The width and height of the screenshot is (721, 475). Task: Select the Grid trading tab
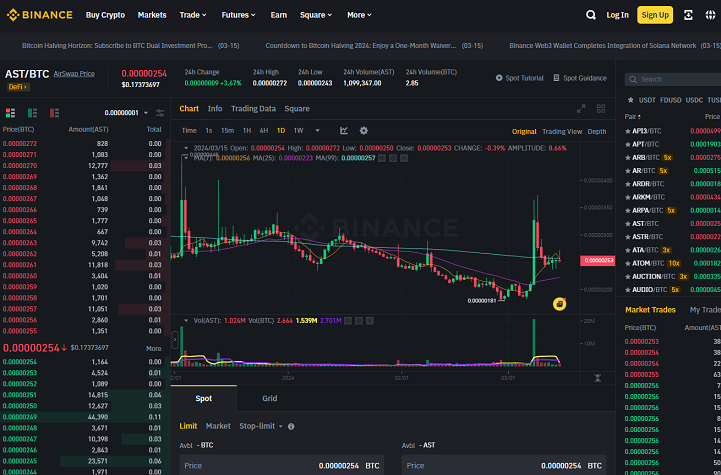pos(269,398)
